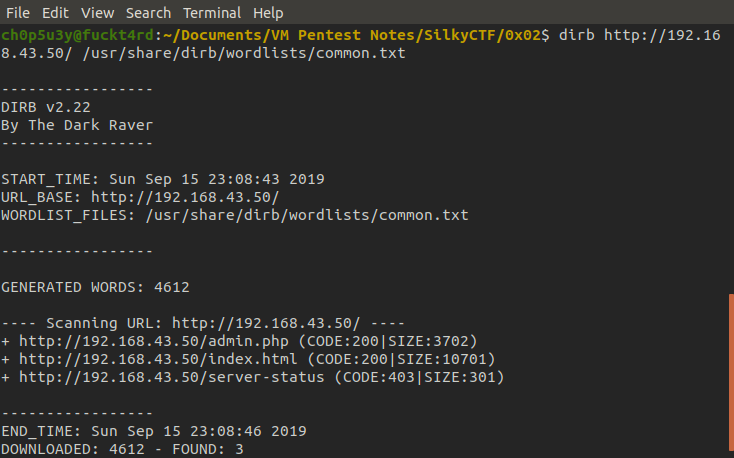
Task: Open the Help menu
Action: [x=268, y=13]
